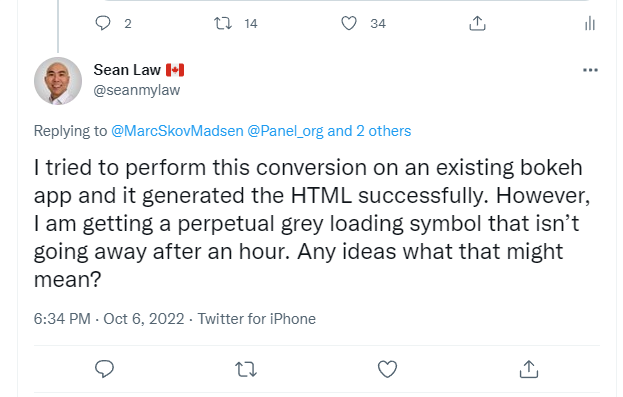The width and height of the screenshot is (623, 397).
Task: Click the Twitter for iPhone source link
Action: tap(257, 319)
